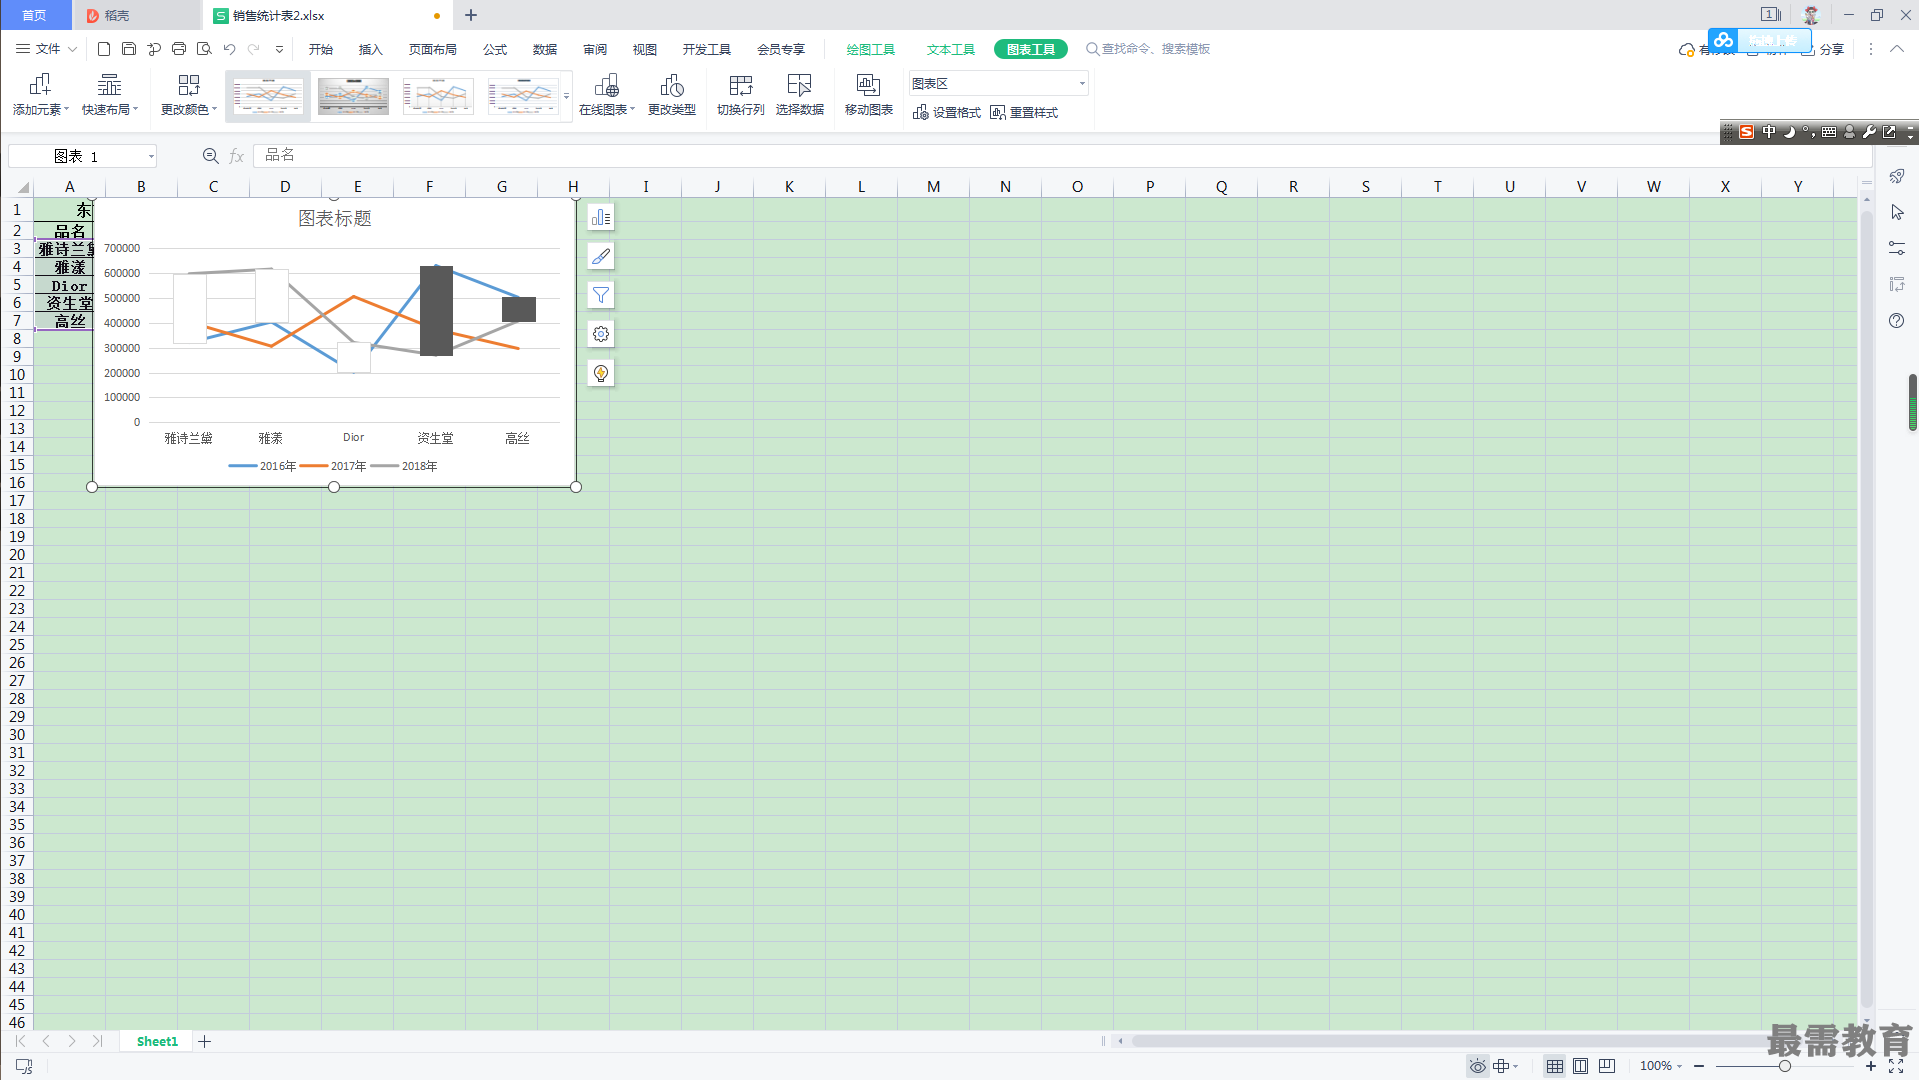Open the 绘图工具 Drawing Tools tab
1919x1080 pixels.
point(871,49)
